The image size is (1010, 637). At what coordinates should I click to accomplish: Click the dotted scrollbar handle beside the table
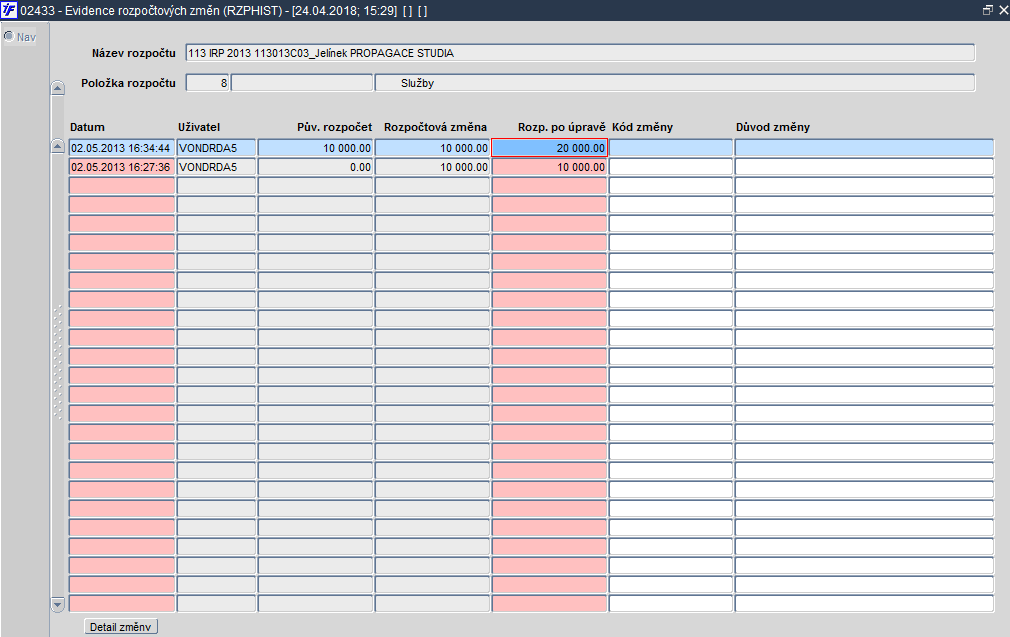[57, 363]
